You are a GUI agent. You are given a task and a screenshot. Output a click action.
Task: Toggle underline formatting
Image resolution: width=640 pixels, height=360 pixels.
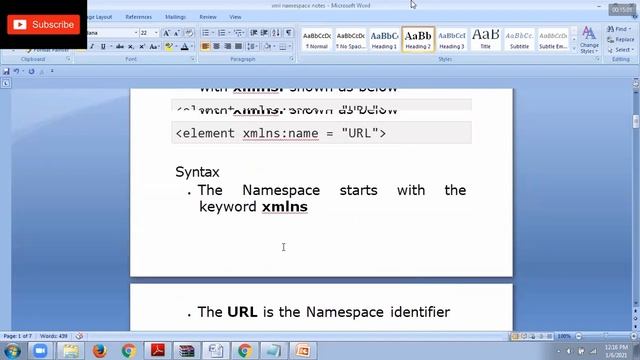point(103,47)
